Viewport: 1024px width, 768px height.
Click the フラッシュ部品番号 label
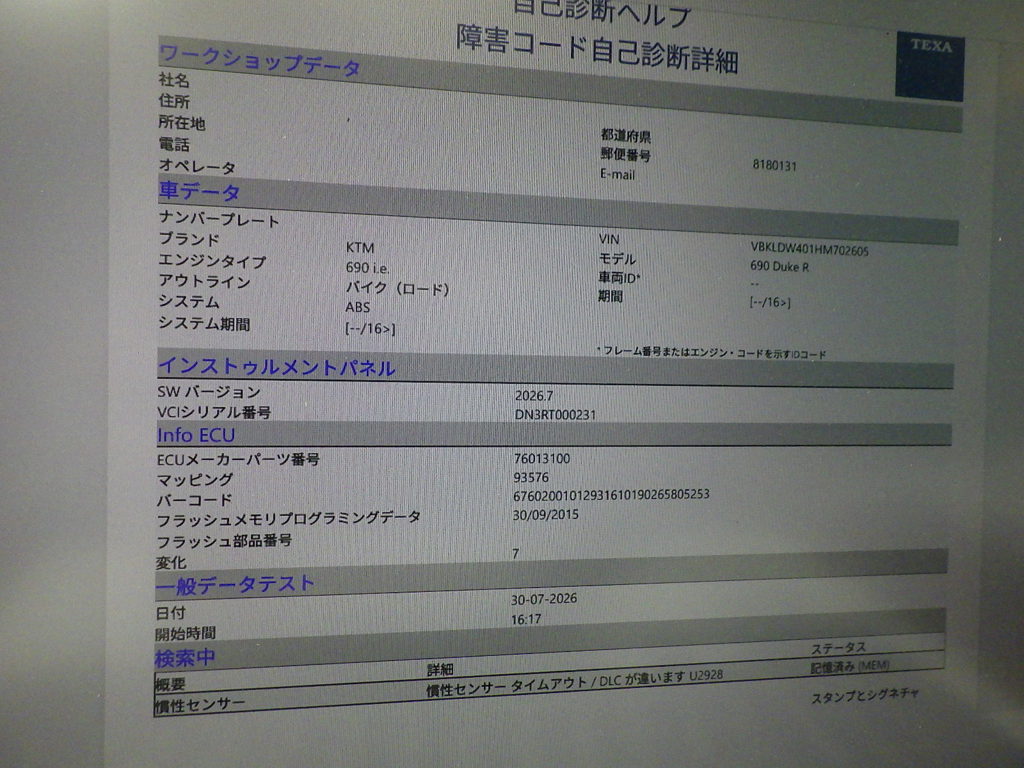click(224, 541)
